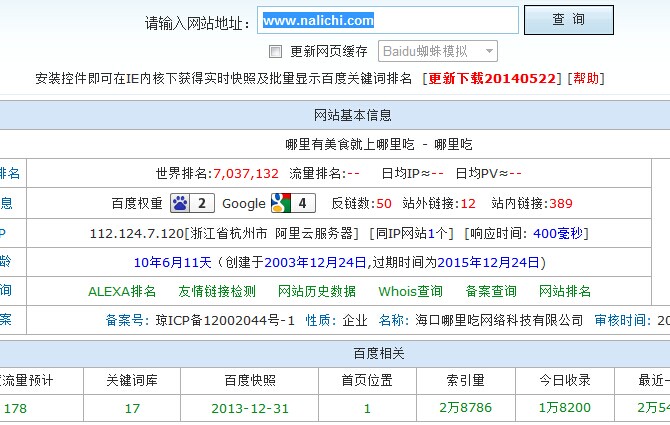Click the response time 400毫秒
This screenshot has height=425, width=670.
pos(558,234)
